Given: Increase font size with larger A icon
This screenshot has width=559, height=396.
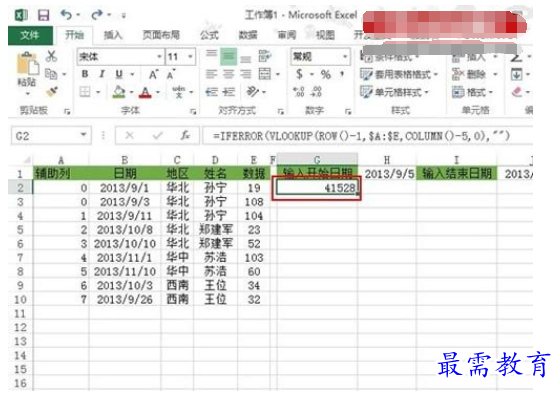Looking at the screenshot, I should pyautogui.click(x=153, y=74).
